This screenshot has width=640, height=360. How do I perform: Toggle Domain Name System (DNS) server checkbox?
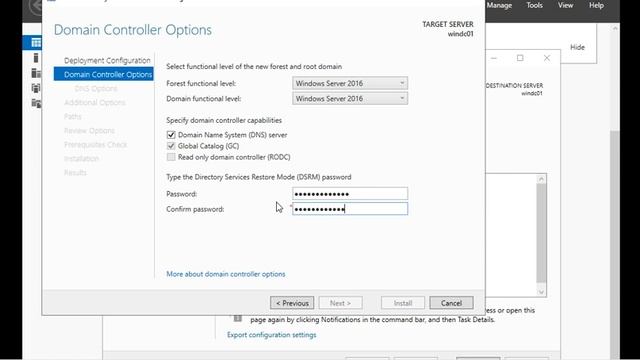(x=171, y=135)
